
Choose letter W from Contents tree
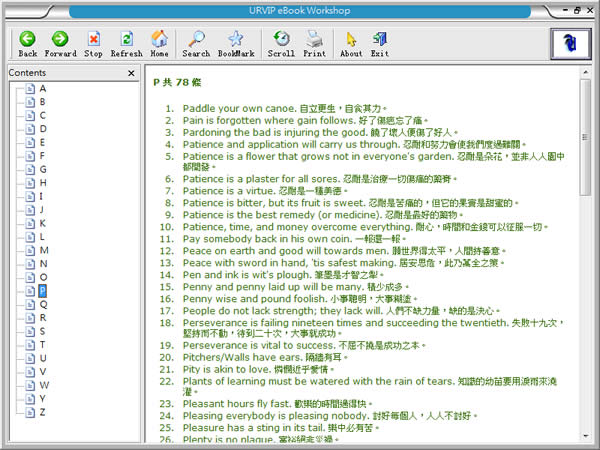tap(44, 385)
